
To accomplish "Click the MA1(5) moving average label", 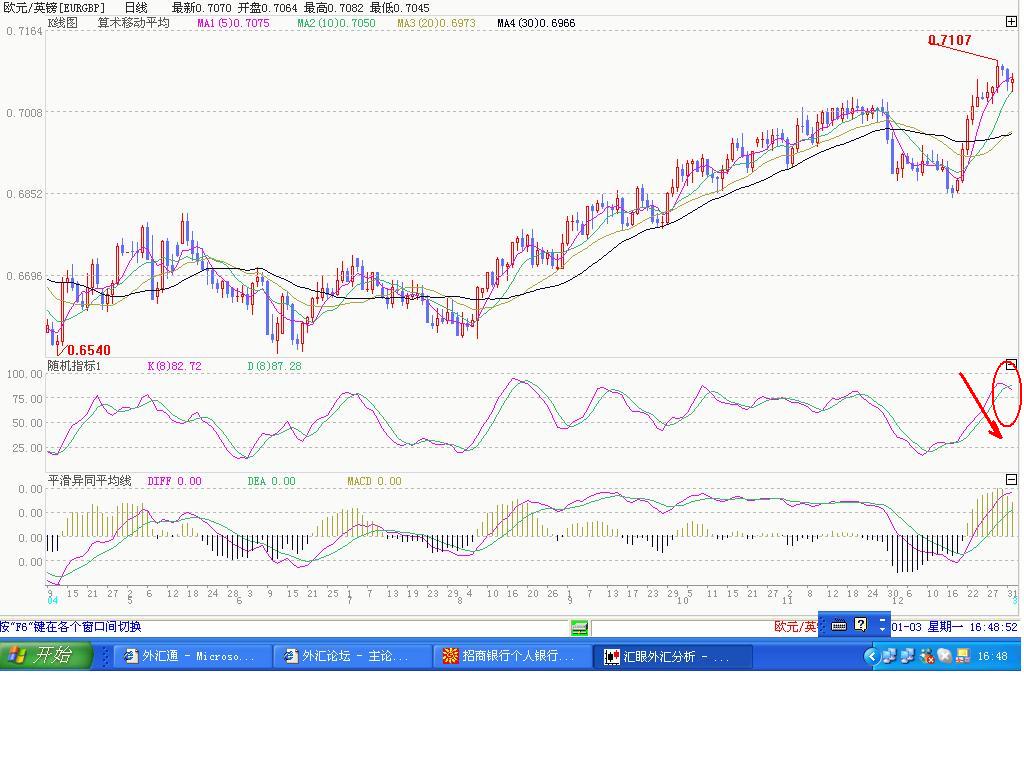I will point(233,23).
